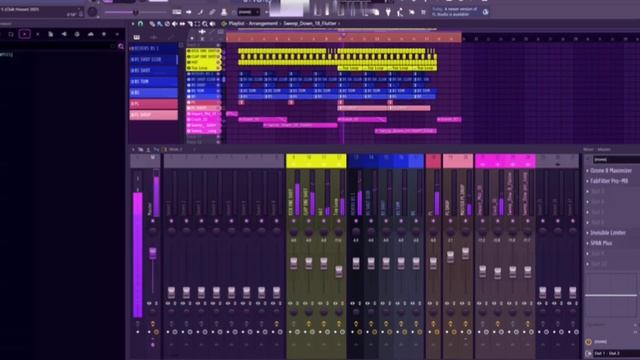Screen dimensions: 640x360
Task: Click the playback speaker tool in playlist toolbar
Action: 213,24
